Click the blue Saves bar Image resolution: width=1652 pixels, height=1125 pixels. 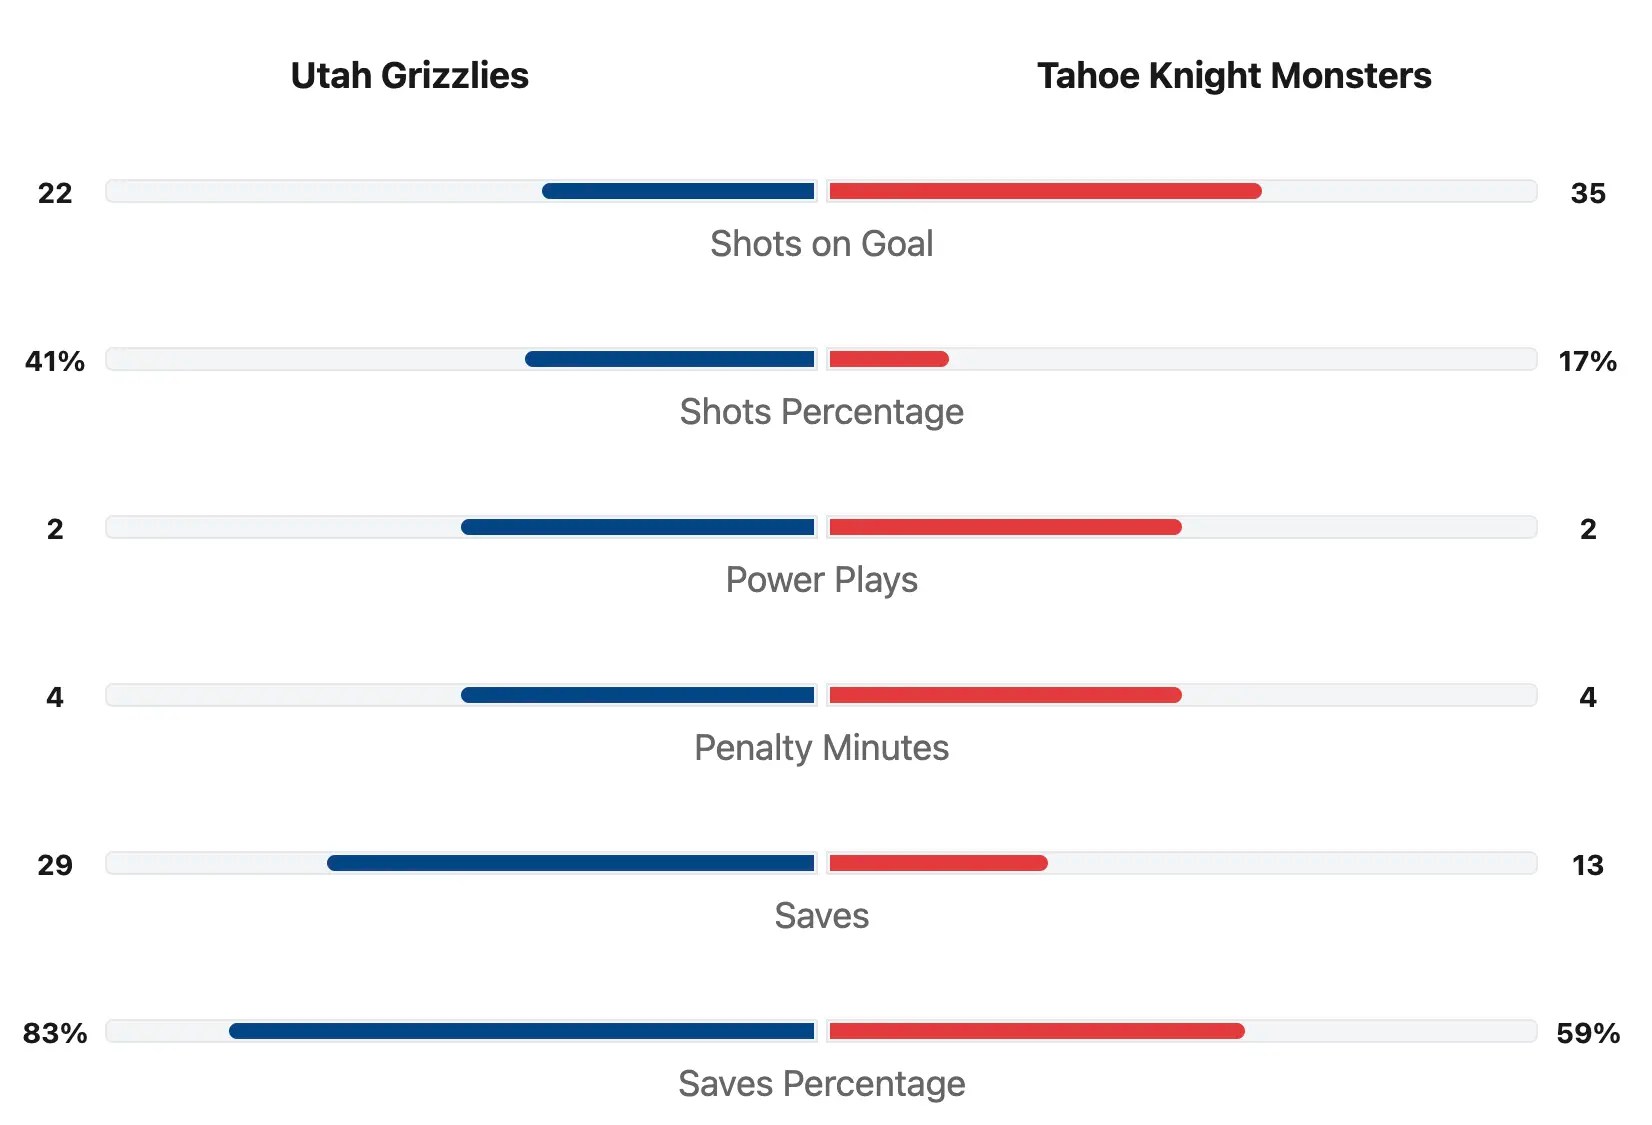(x=571, y=863)
